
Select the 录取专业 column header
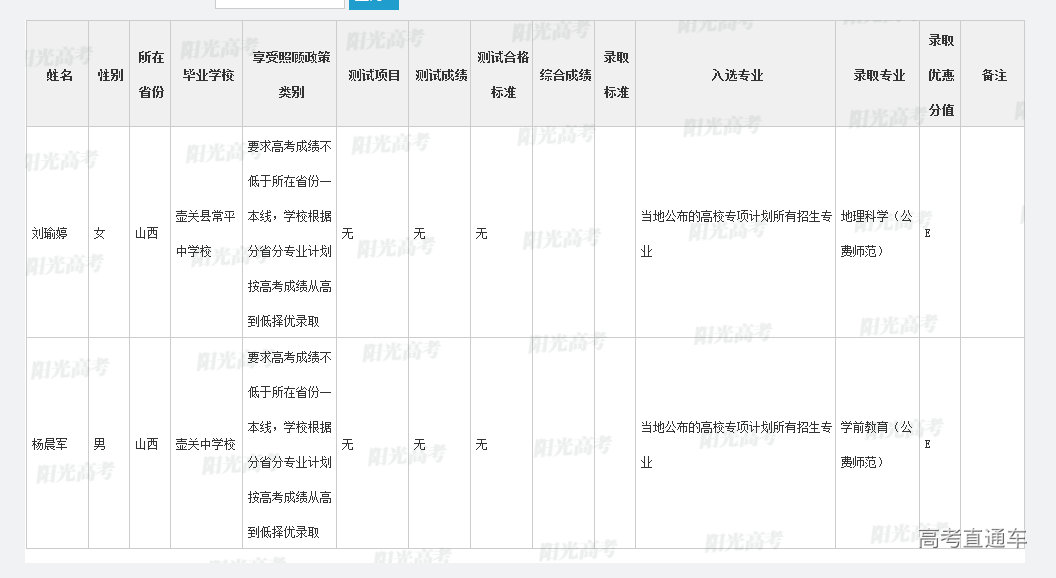point(878,75)
